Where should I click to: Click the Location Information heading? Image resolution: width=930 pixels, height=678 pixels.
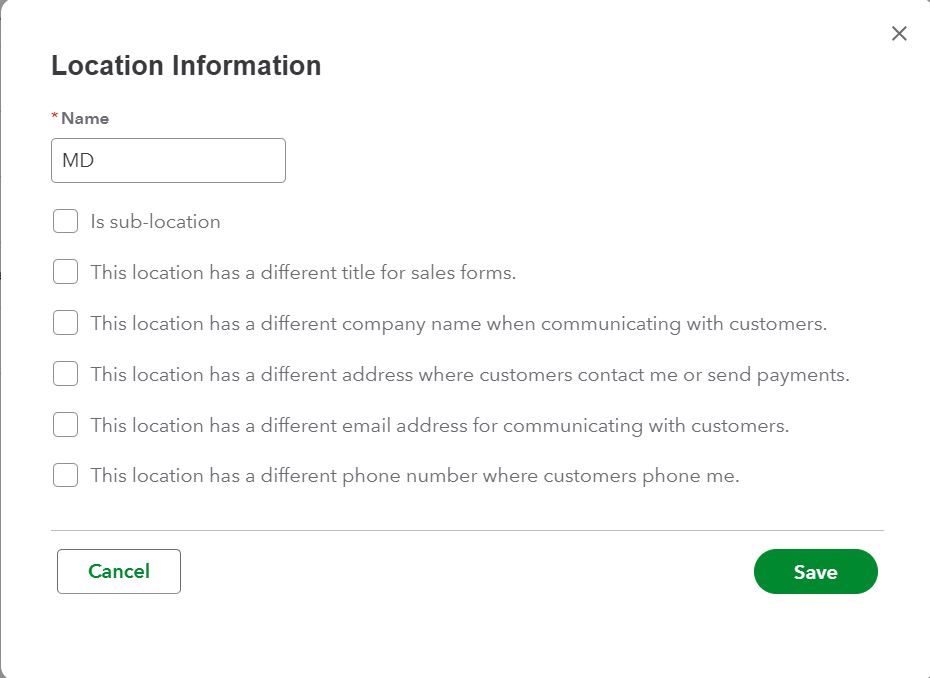[x=186, y=66]
